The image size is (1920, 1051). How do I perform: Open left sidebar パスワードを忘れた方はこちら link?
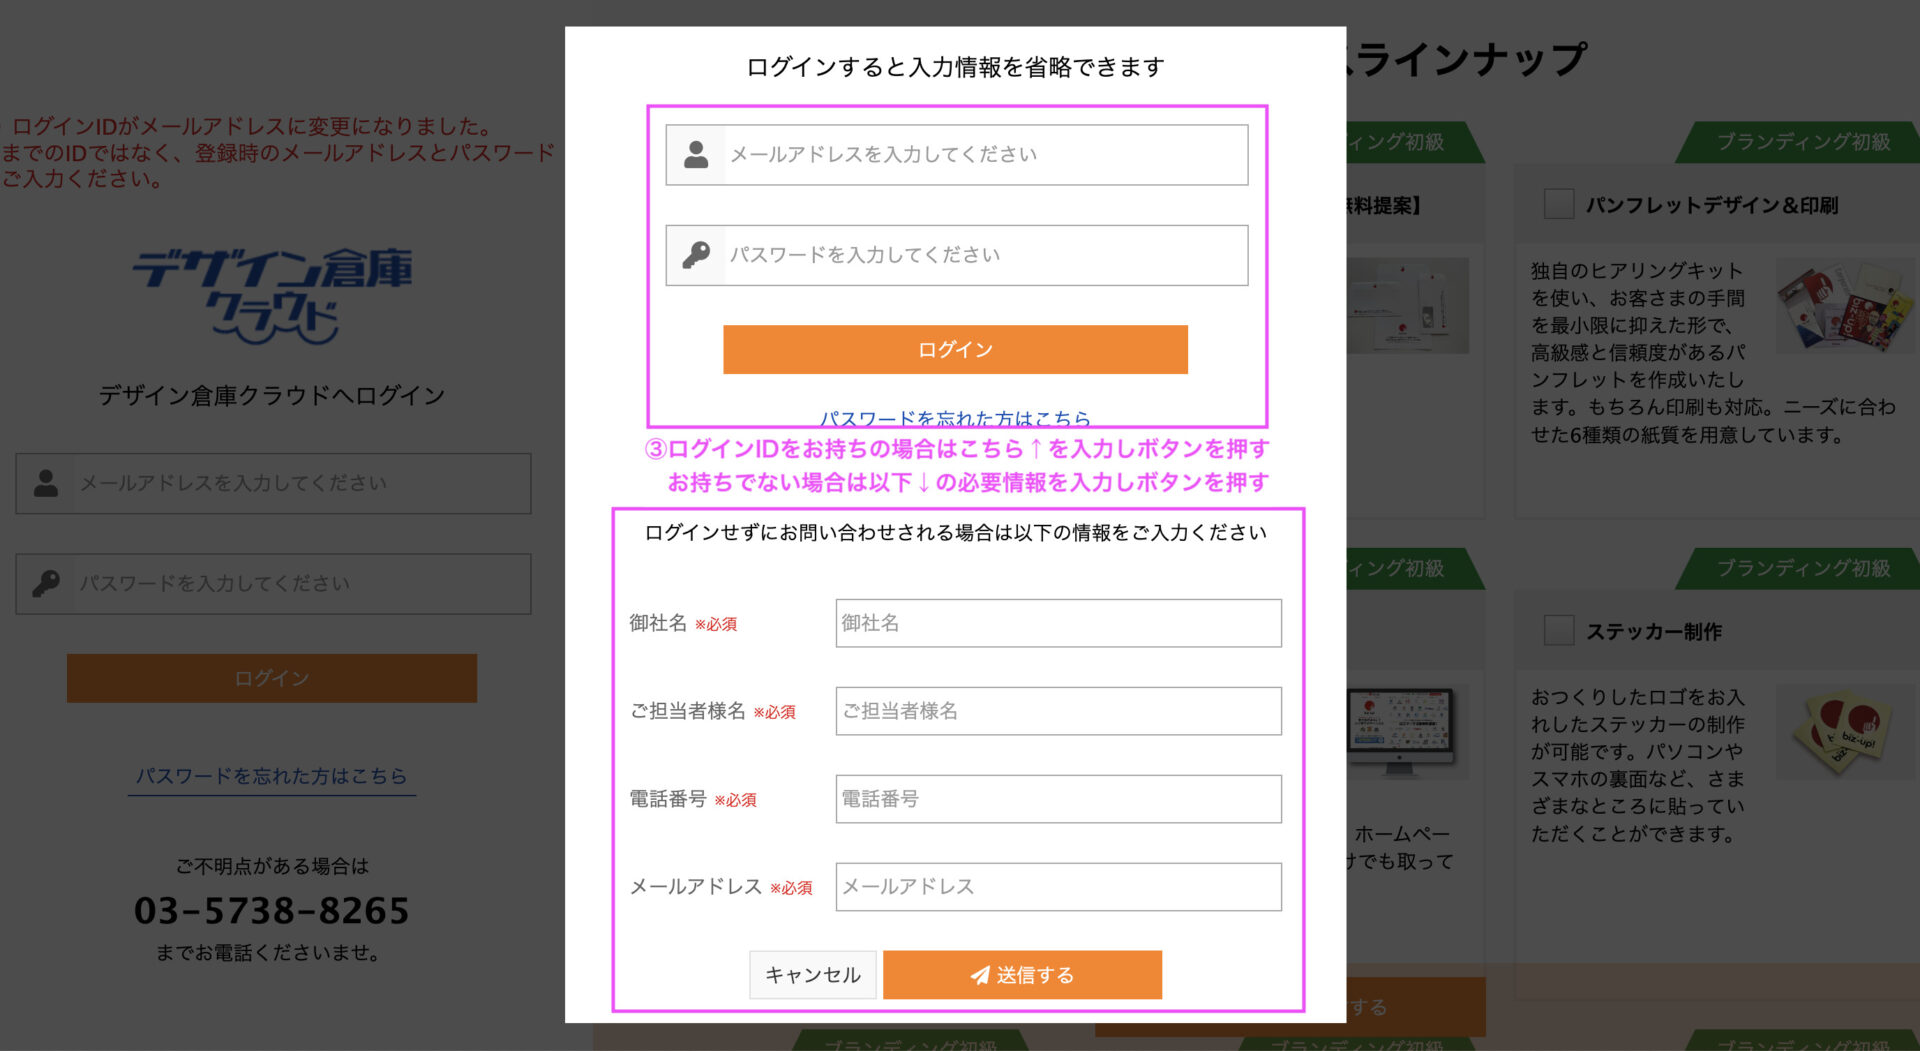point(271,776)
